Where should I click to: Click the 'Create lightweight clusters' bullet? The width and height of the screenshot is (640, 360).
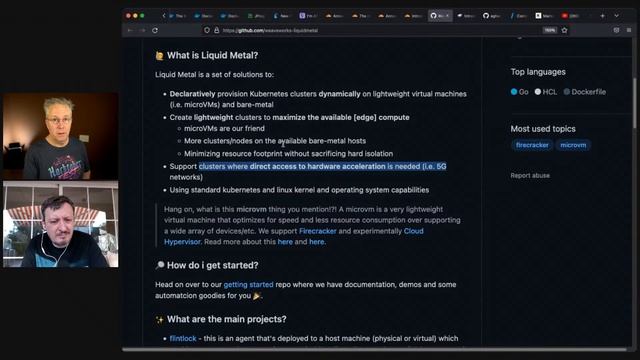tap(289, 117)
